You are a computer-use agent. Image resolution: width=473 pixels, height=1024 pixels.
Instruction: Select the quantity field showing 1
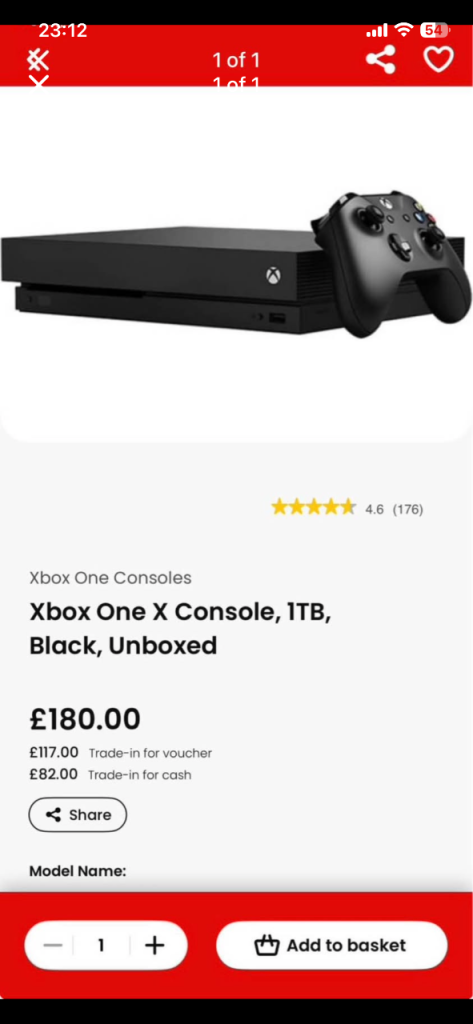101,945
